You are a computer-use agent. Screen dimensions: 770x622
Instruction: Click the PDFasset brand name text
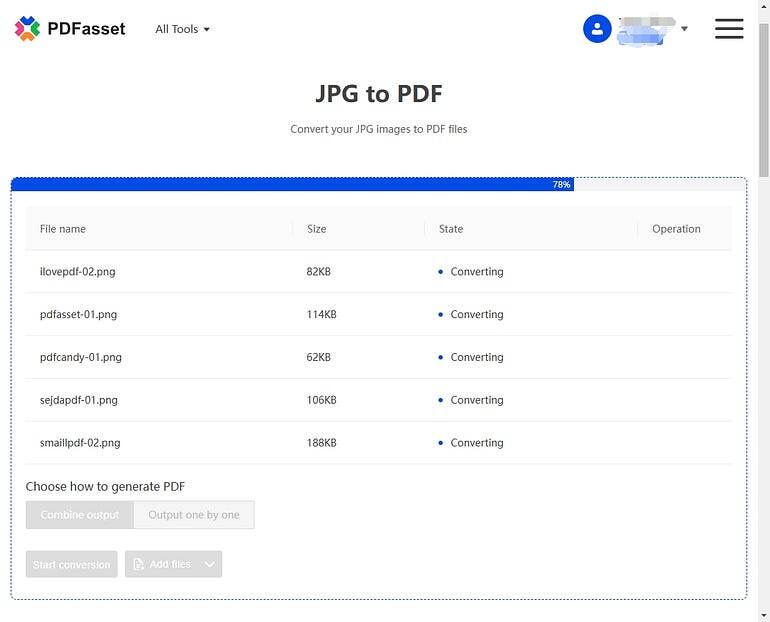[x=86, y=28]
